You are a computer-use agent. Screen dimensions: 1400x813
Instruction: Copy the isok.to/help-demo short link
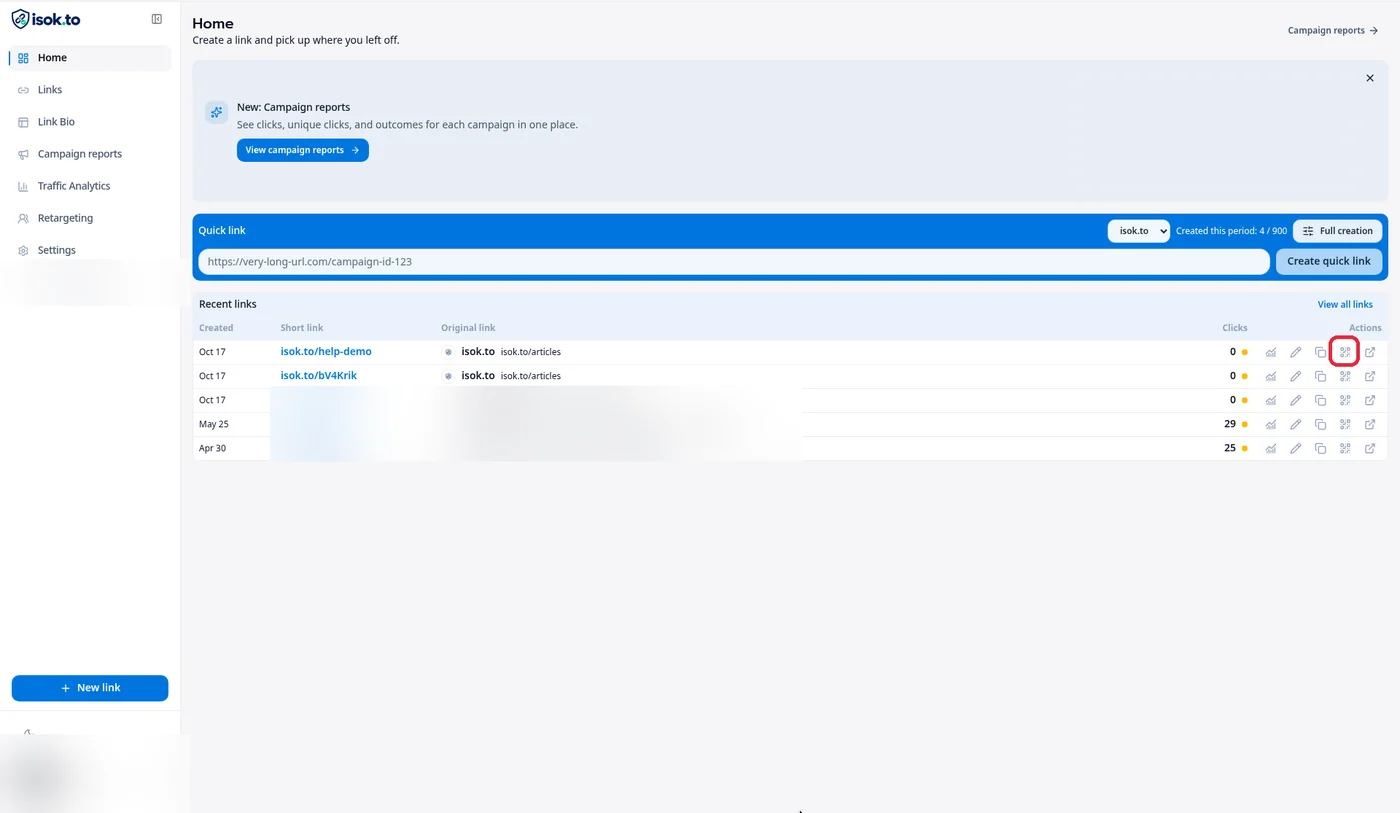(x=1320, y=352)
